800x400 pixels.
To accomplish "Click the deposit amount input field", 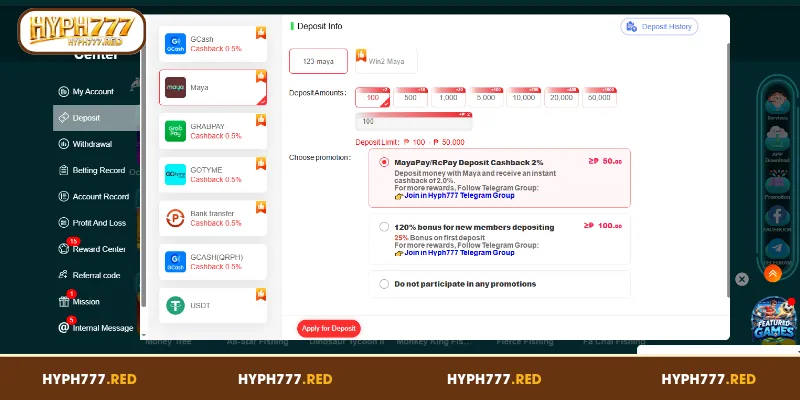I will (x=414, y=121).
